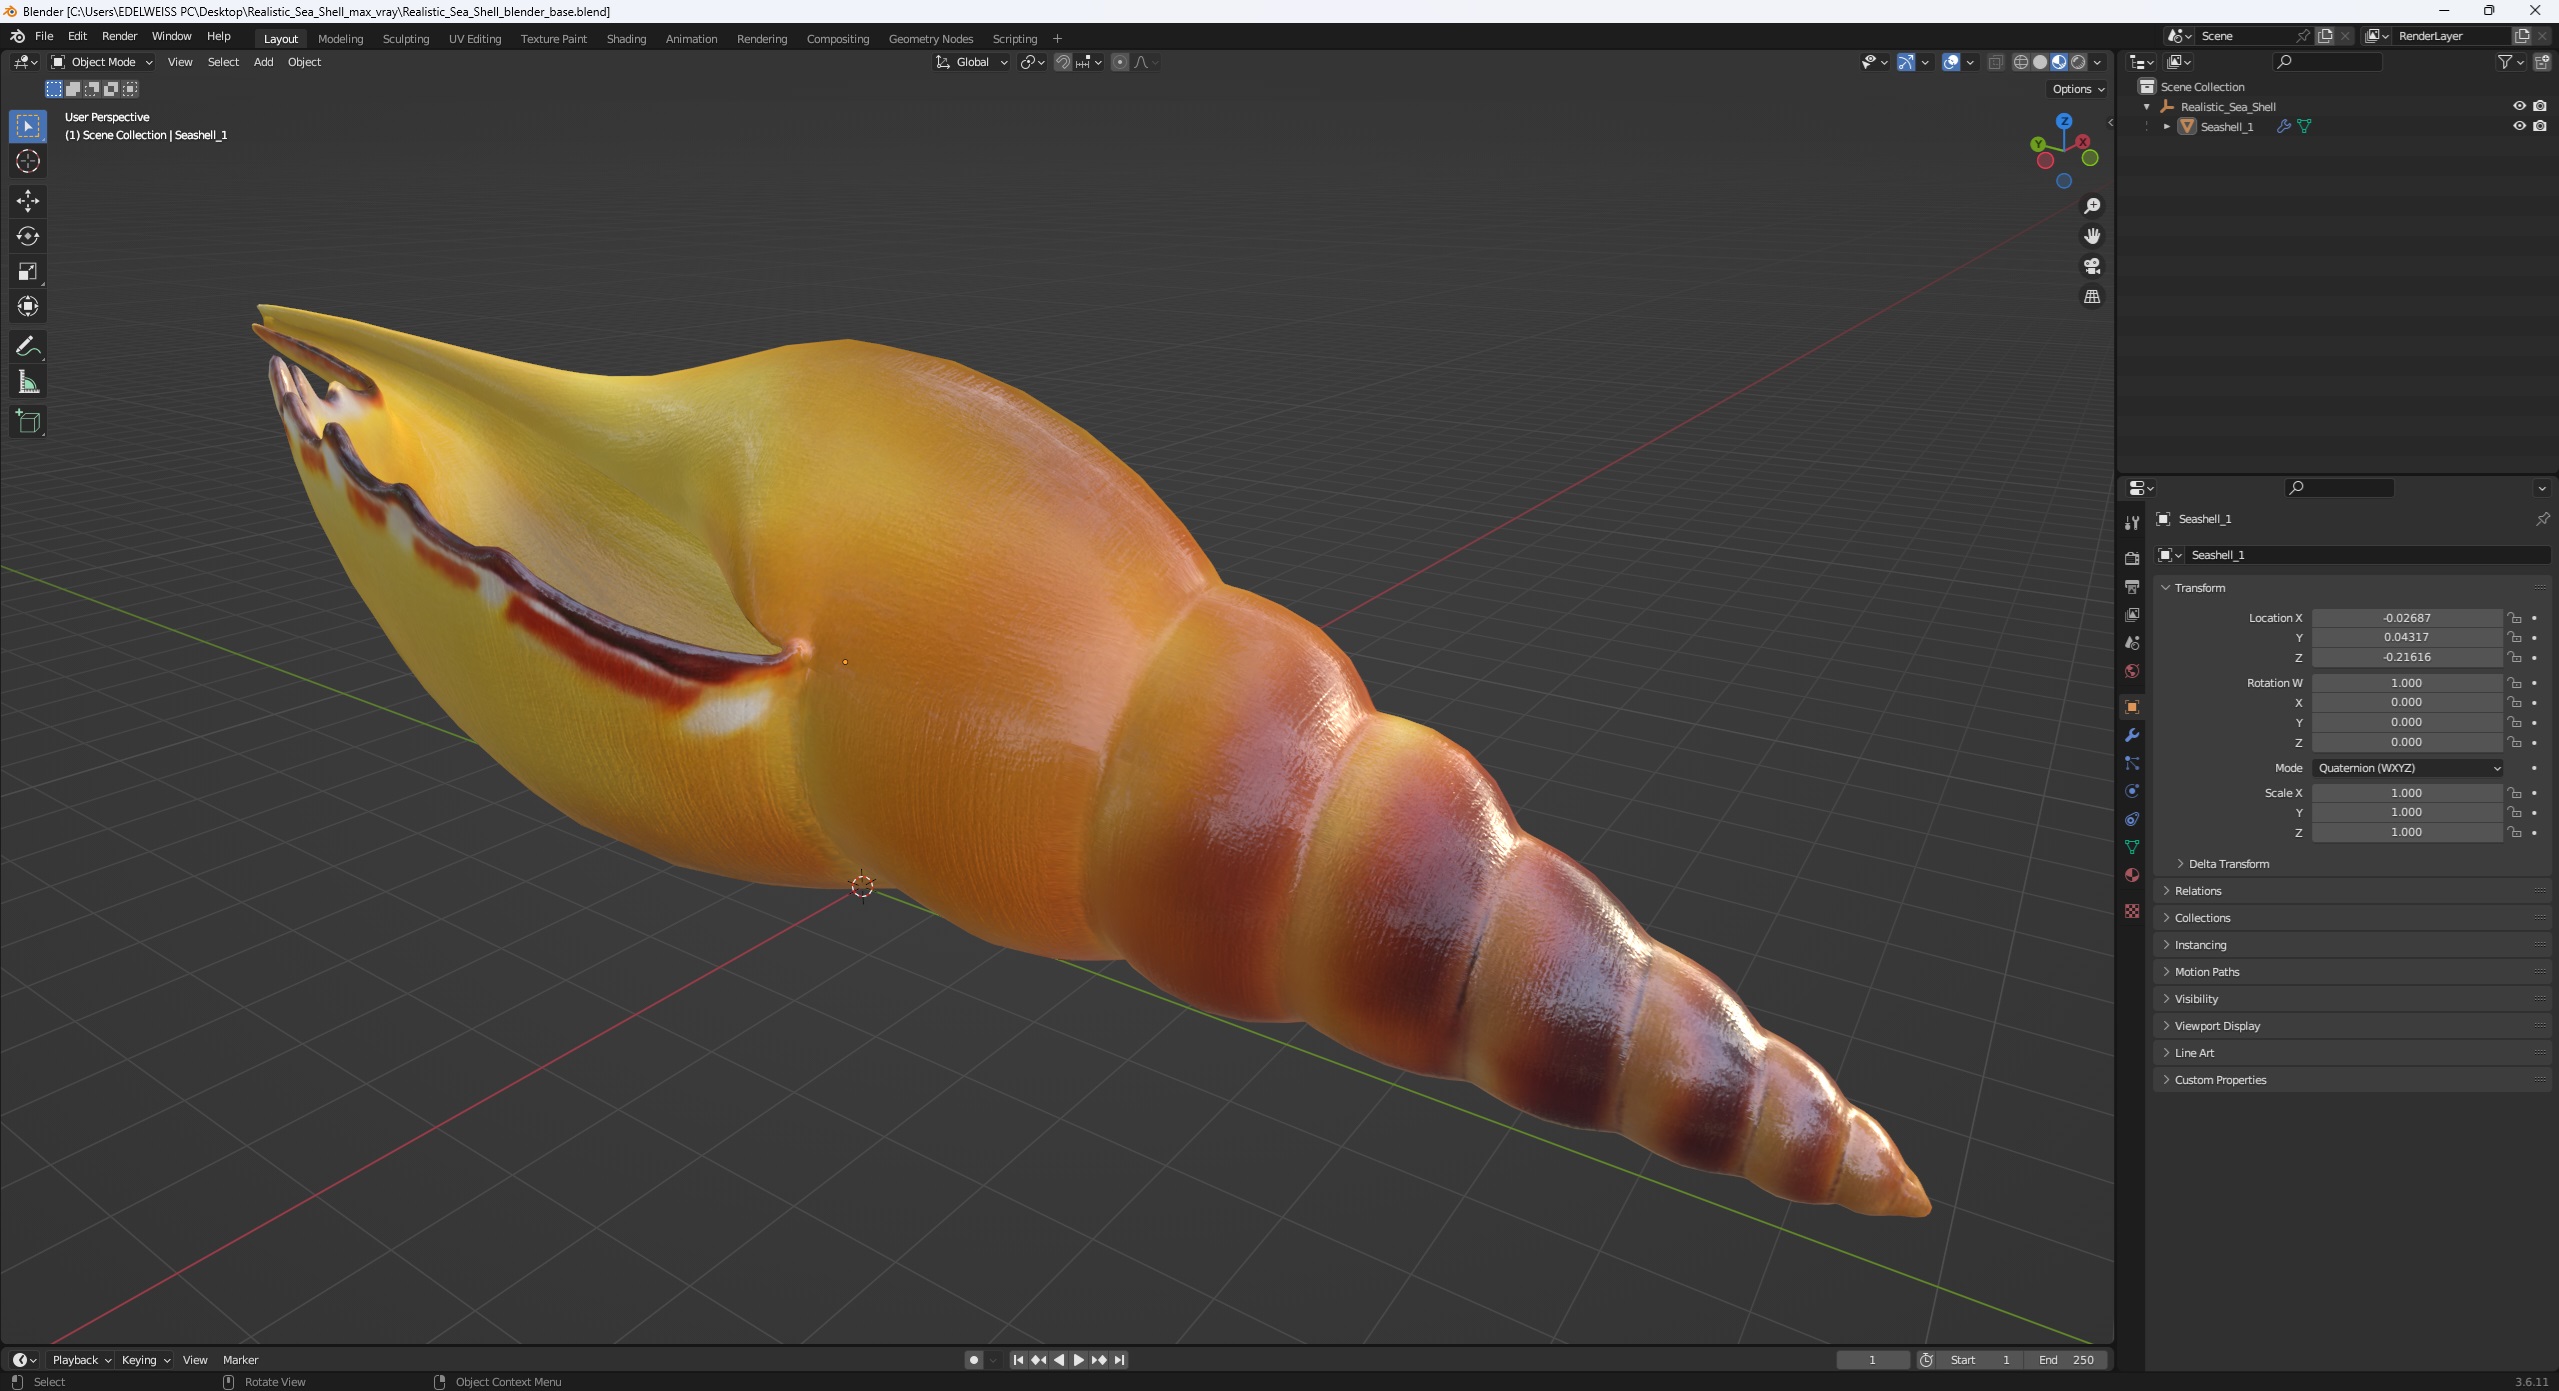Screen dimensions: 2559x1391
Task: Open the Scene properties tab
Action: click(2132, 642)
